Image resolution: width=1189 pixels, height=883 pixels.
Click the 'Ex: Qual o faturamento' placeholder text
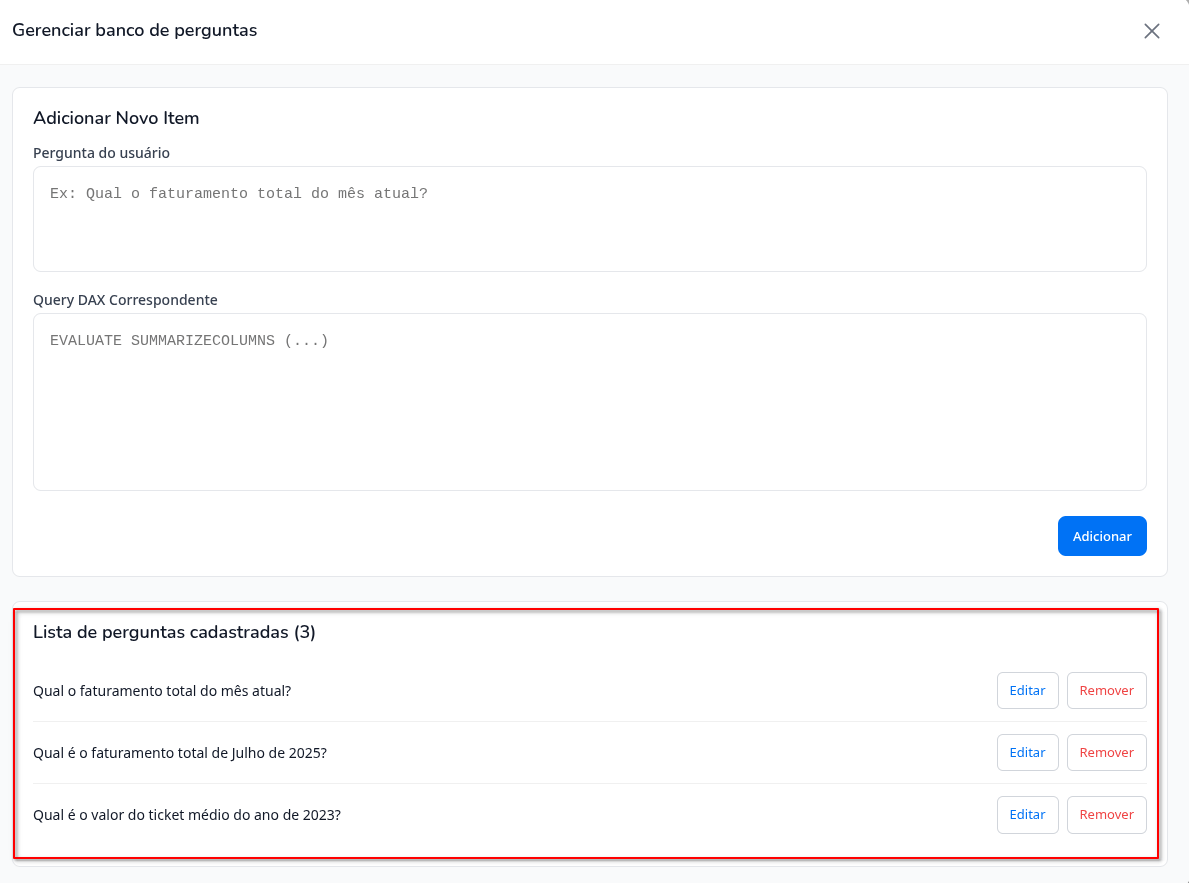coord(239,194)
